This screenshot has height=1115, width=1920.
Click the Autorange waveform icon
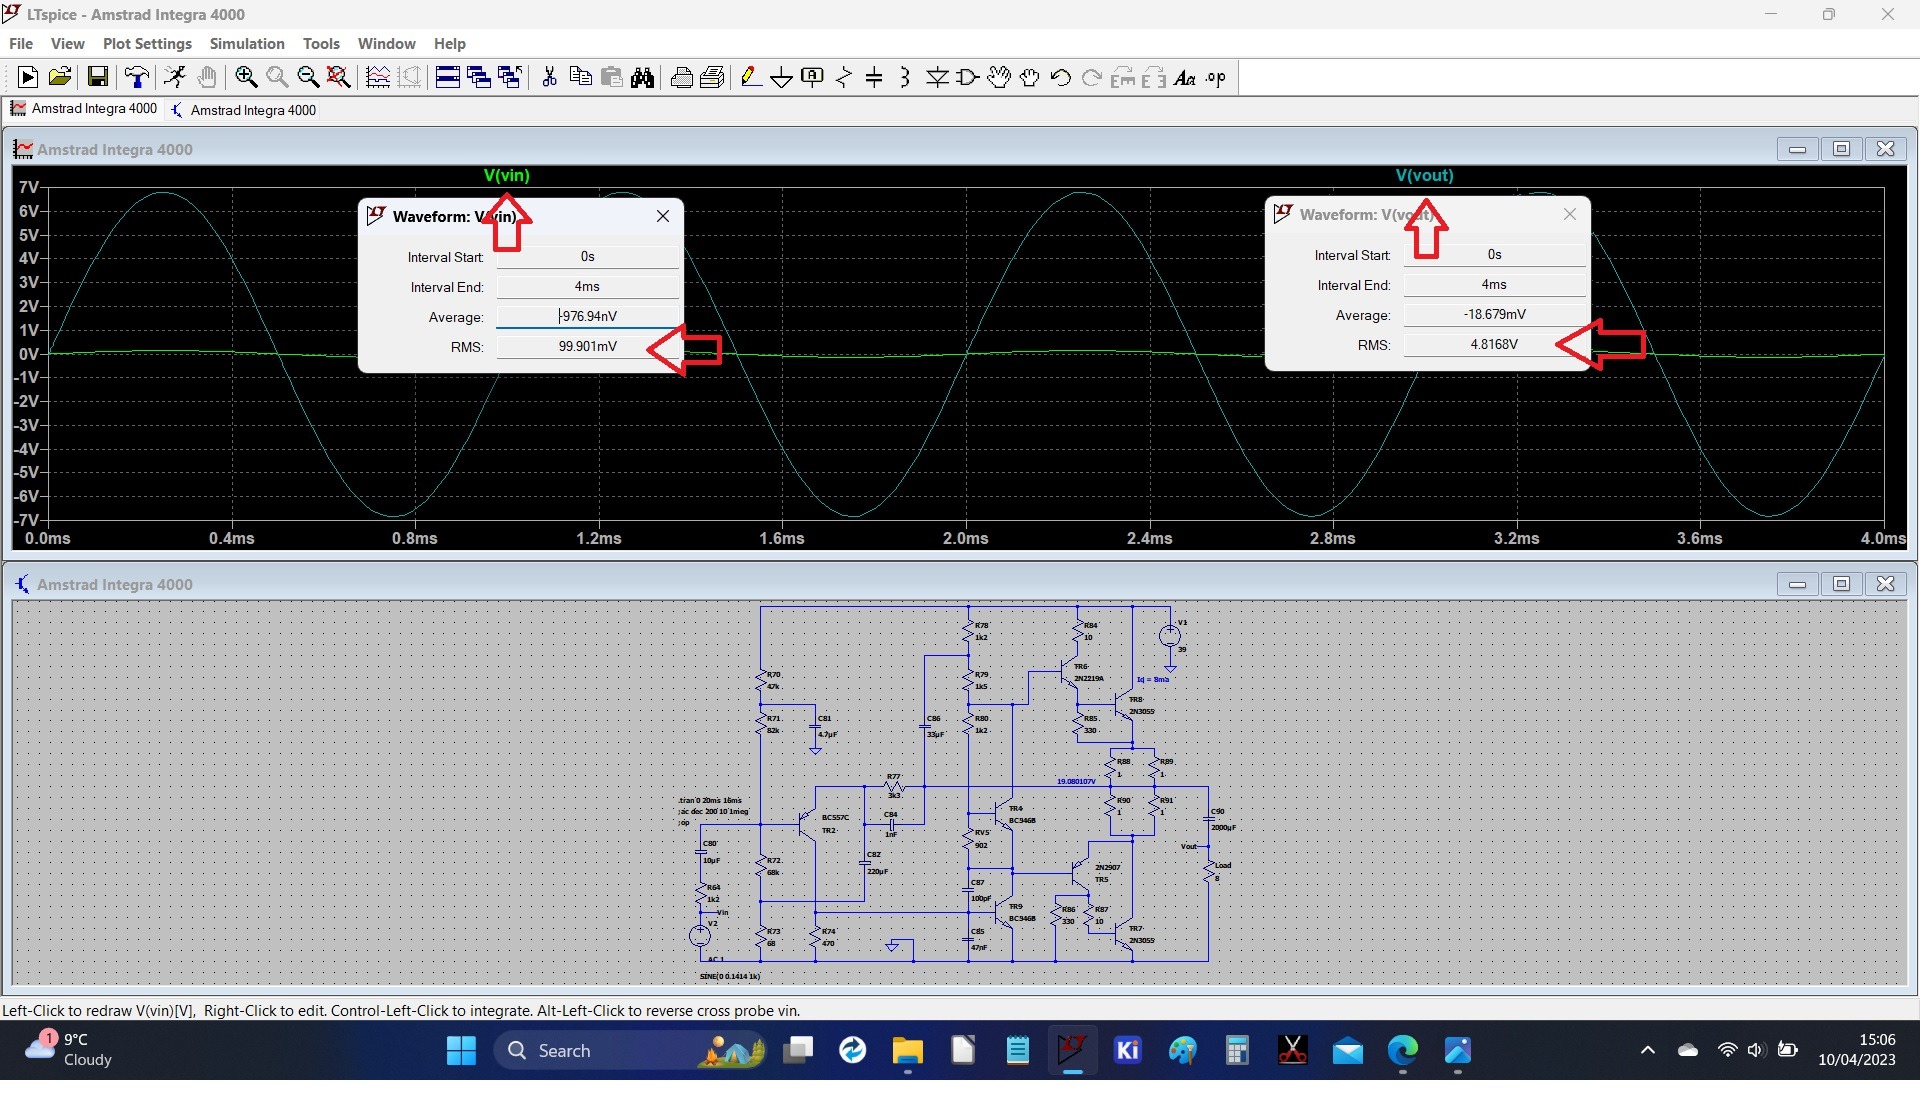[x=378, y=77]
